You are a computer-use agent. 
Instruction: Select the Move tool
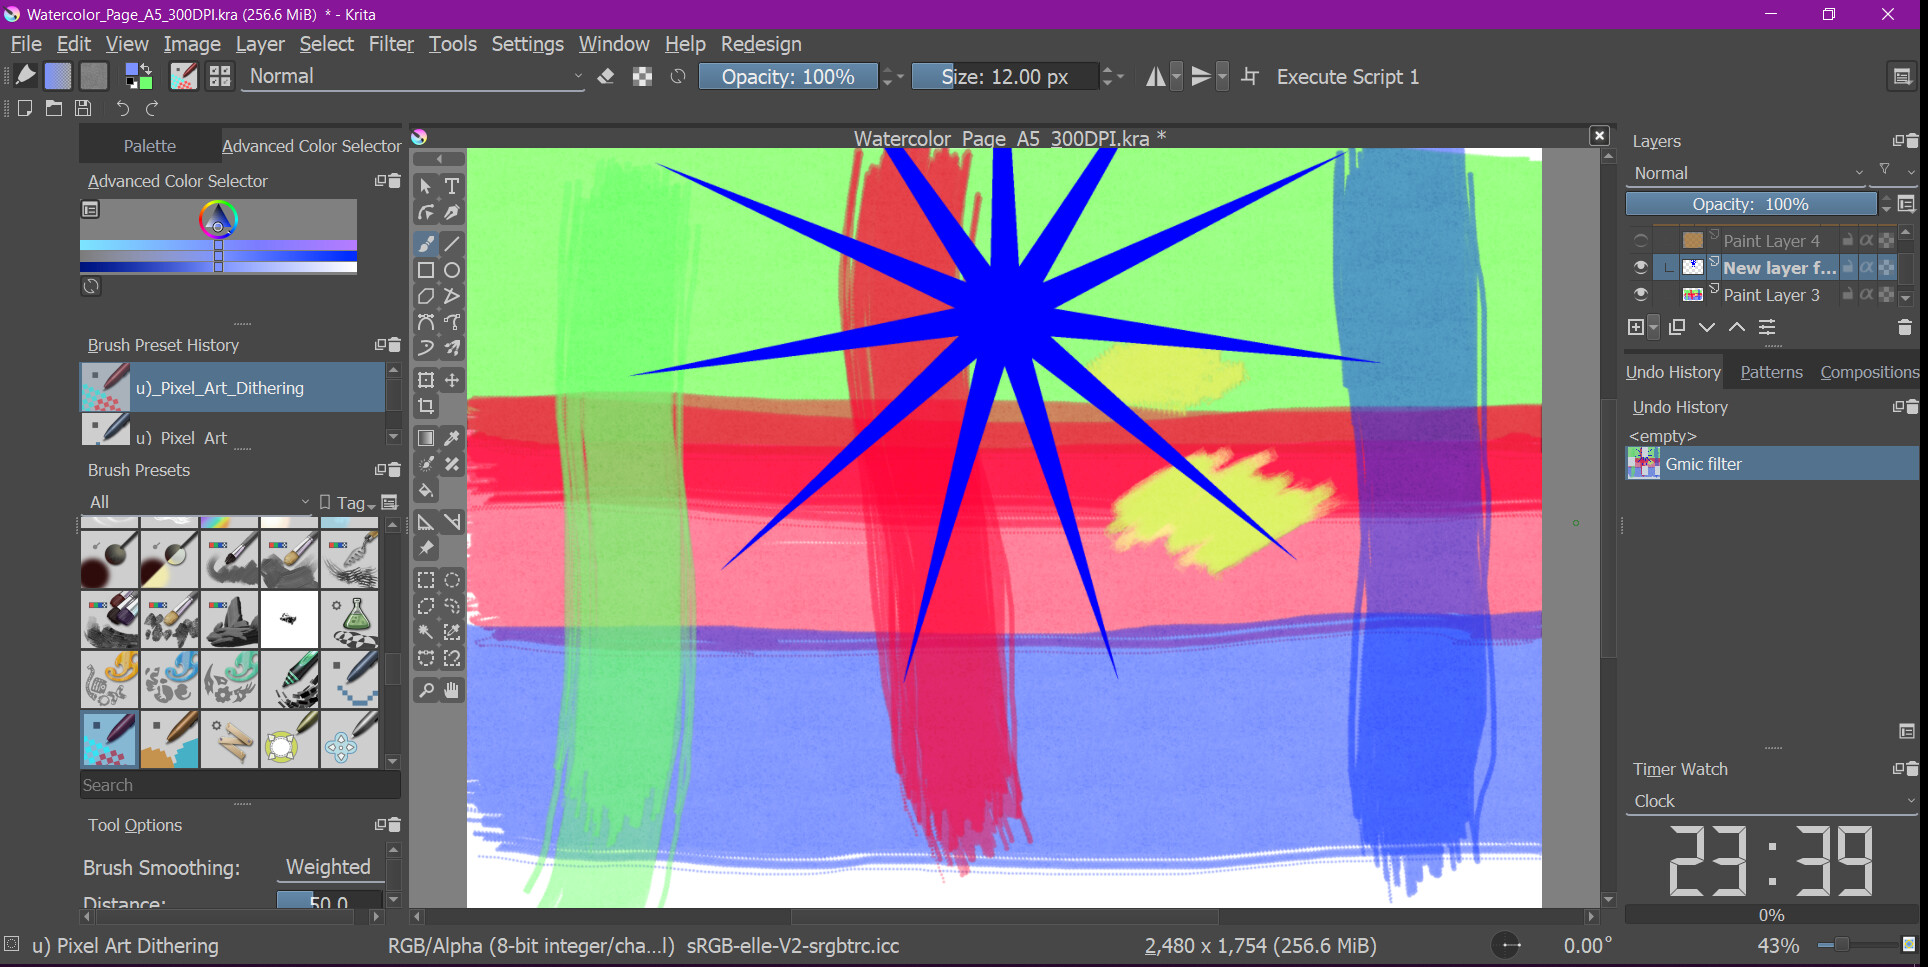(x=452, y=380)
